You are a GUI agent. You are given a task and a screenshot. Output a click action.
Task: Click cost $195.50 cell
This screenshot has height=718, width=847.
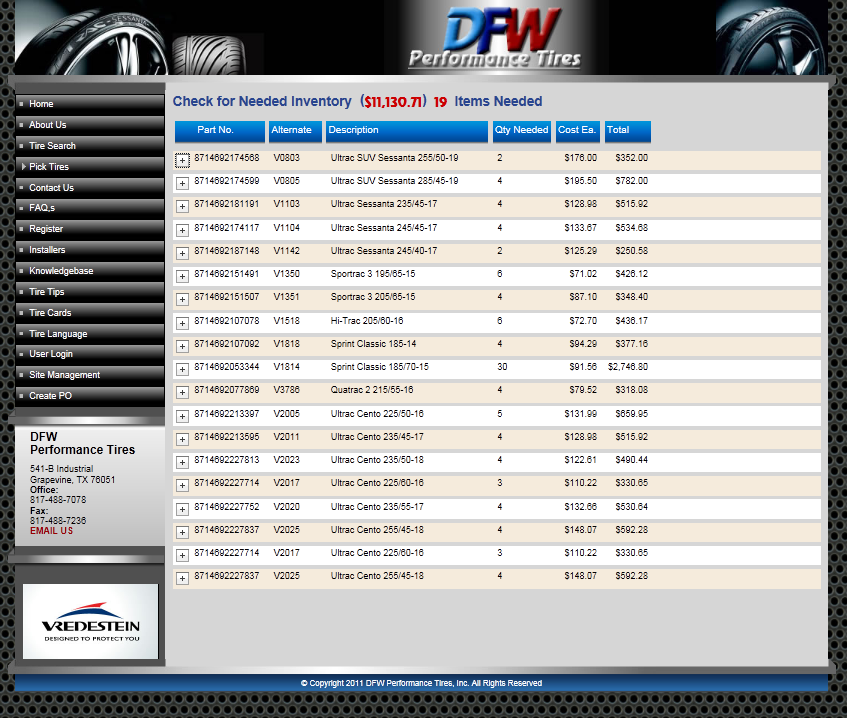tap(581, 181)
